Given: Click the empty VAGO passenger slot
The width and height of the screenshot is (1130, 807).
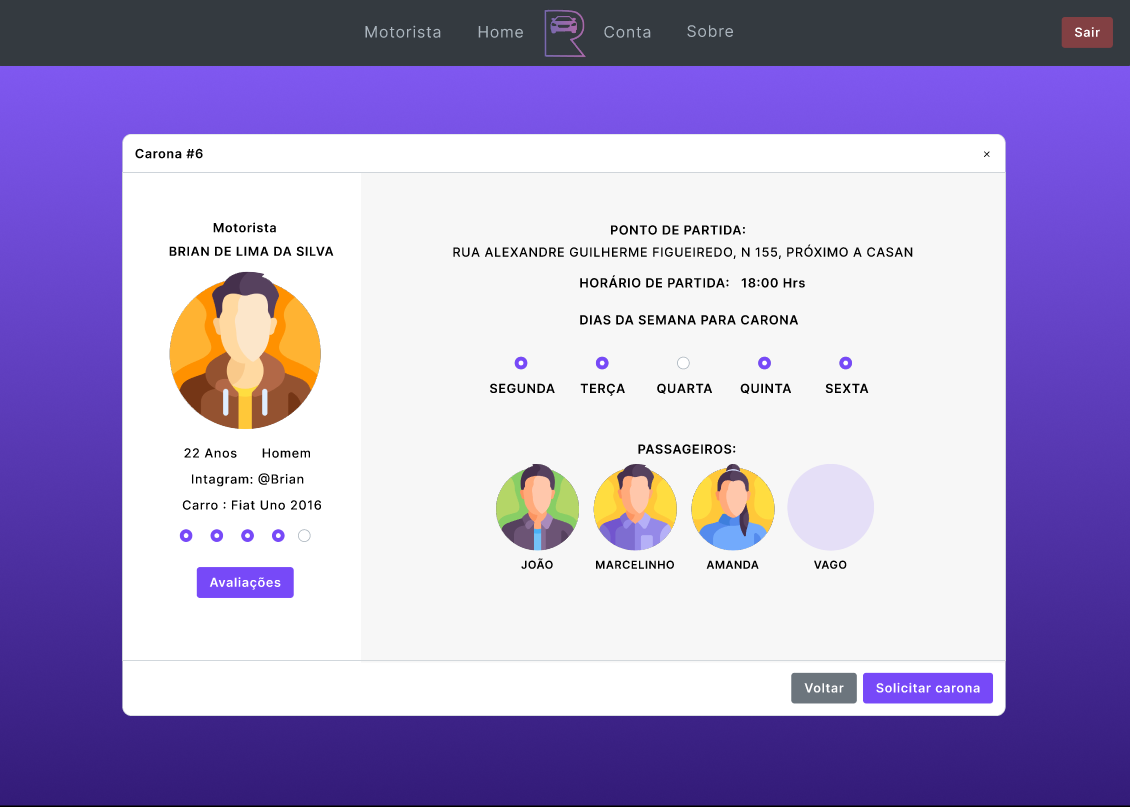Looking at the screenshot, I should [830, 508].
